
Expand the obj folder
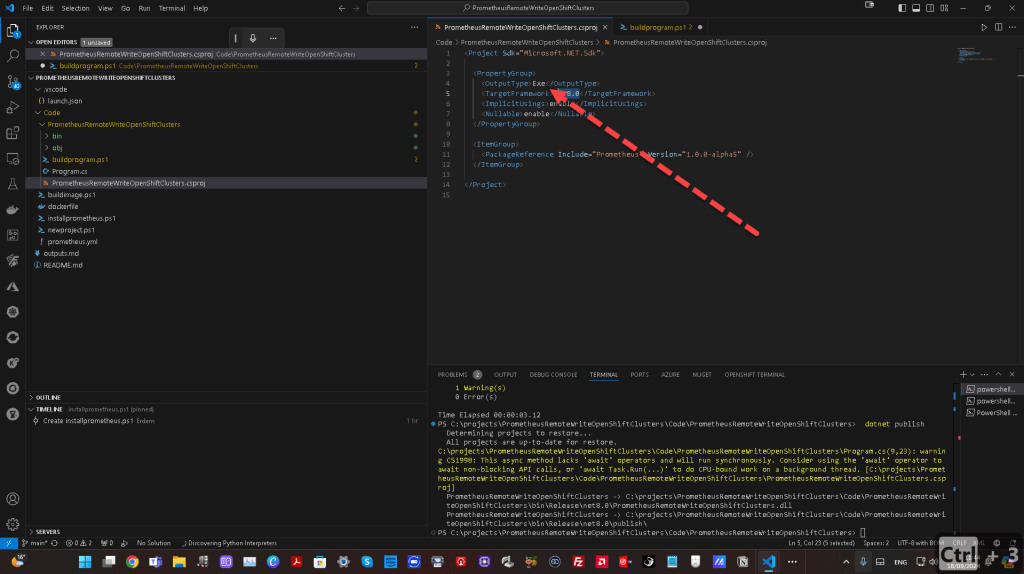[46, 148]
